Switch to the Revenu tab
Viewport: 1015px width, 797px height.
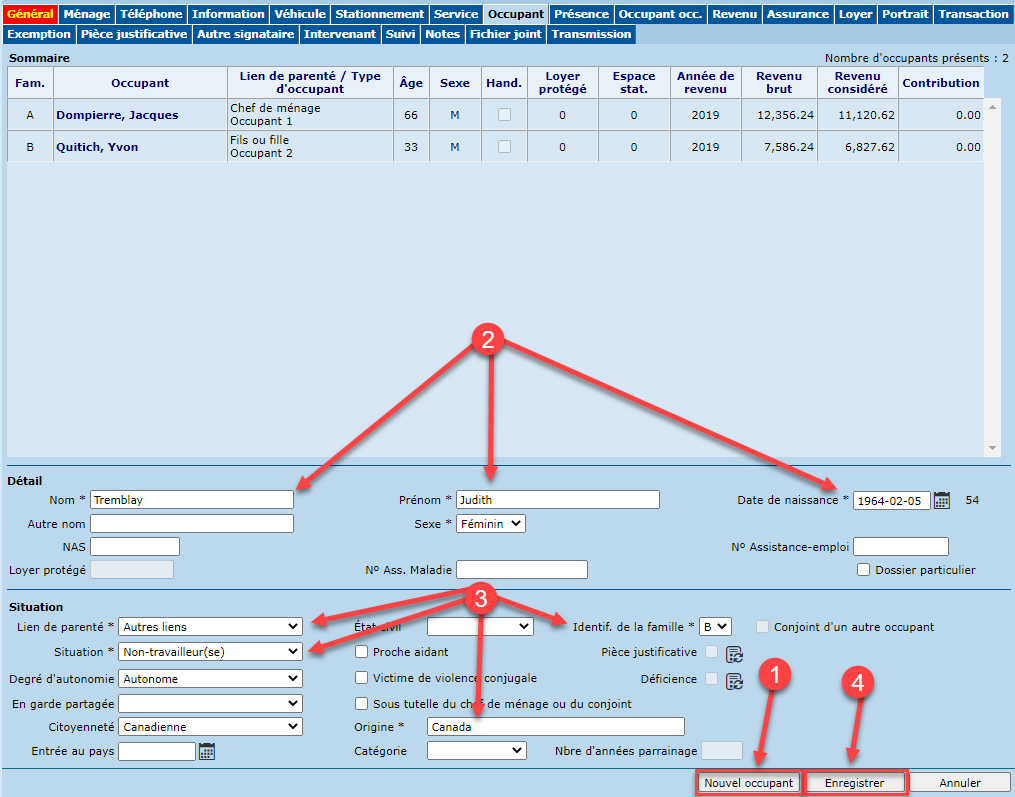coord(734,14)
